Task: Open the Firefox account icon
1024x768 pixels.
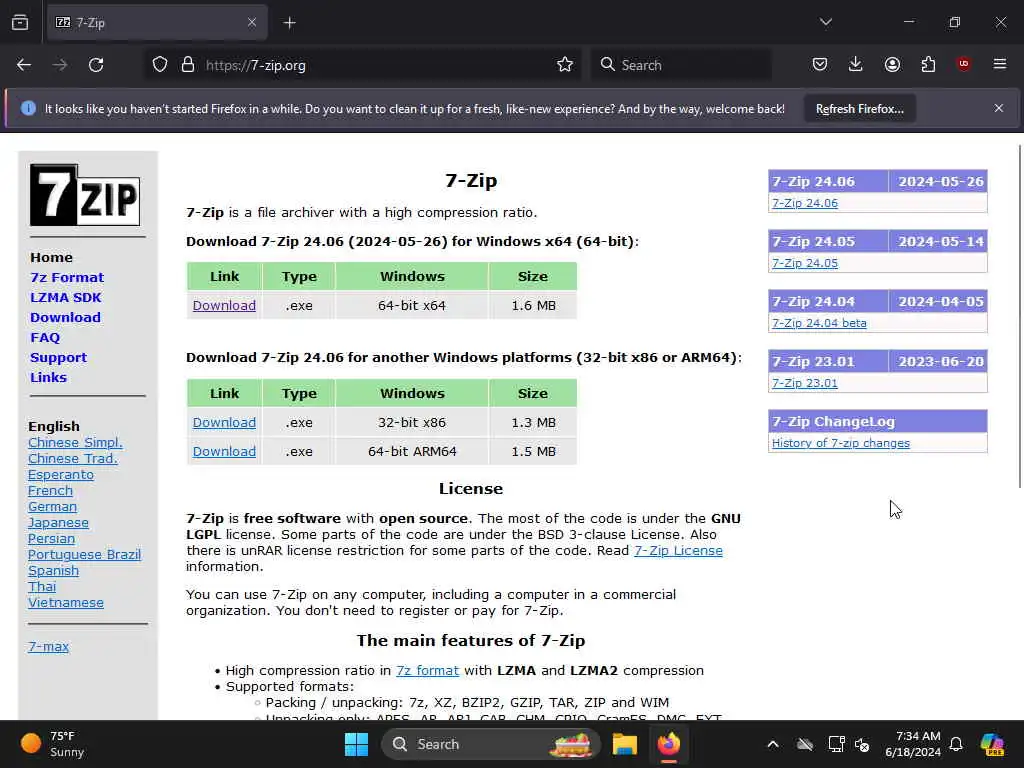Action: (892, 64)
